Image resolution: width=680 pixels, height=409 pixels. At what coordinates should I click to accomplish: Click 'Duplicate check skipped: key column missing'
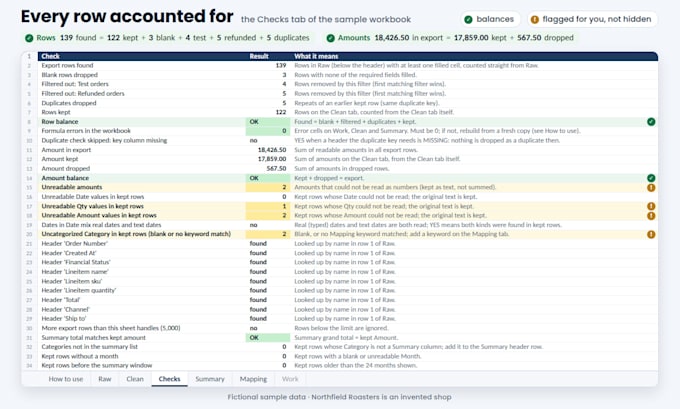pos(142,141)
